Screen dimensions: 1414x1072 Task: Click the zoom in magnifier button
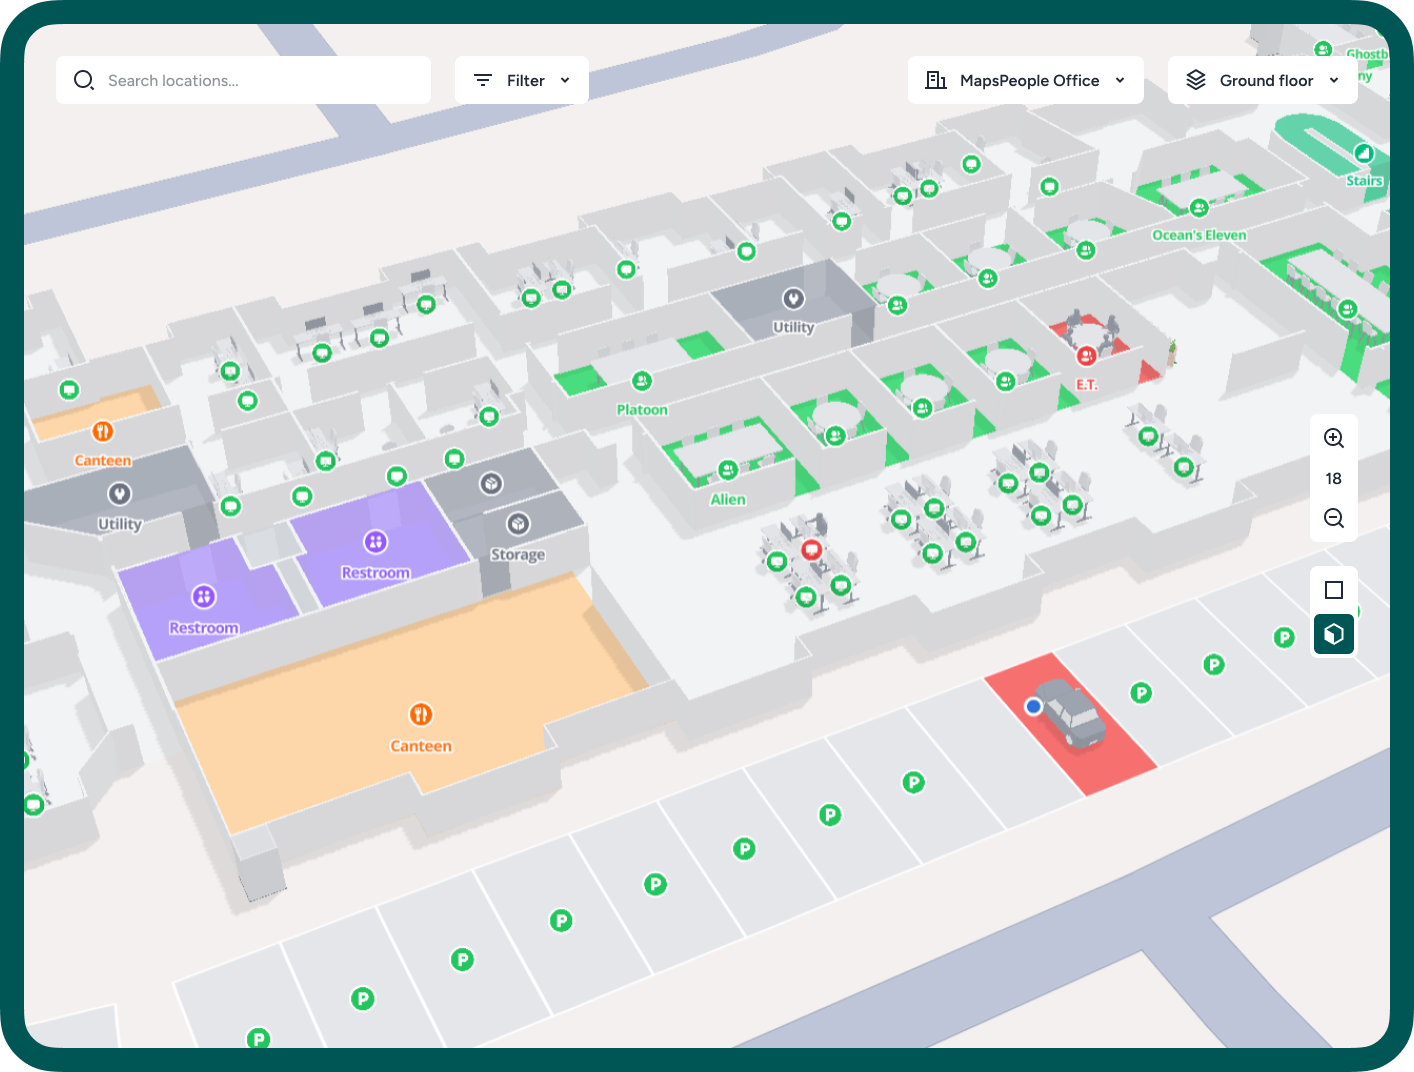1333,438
